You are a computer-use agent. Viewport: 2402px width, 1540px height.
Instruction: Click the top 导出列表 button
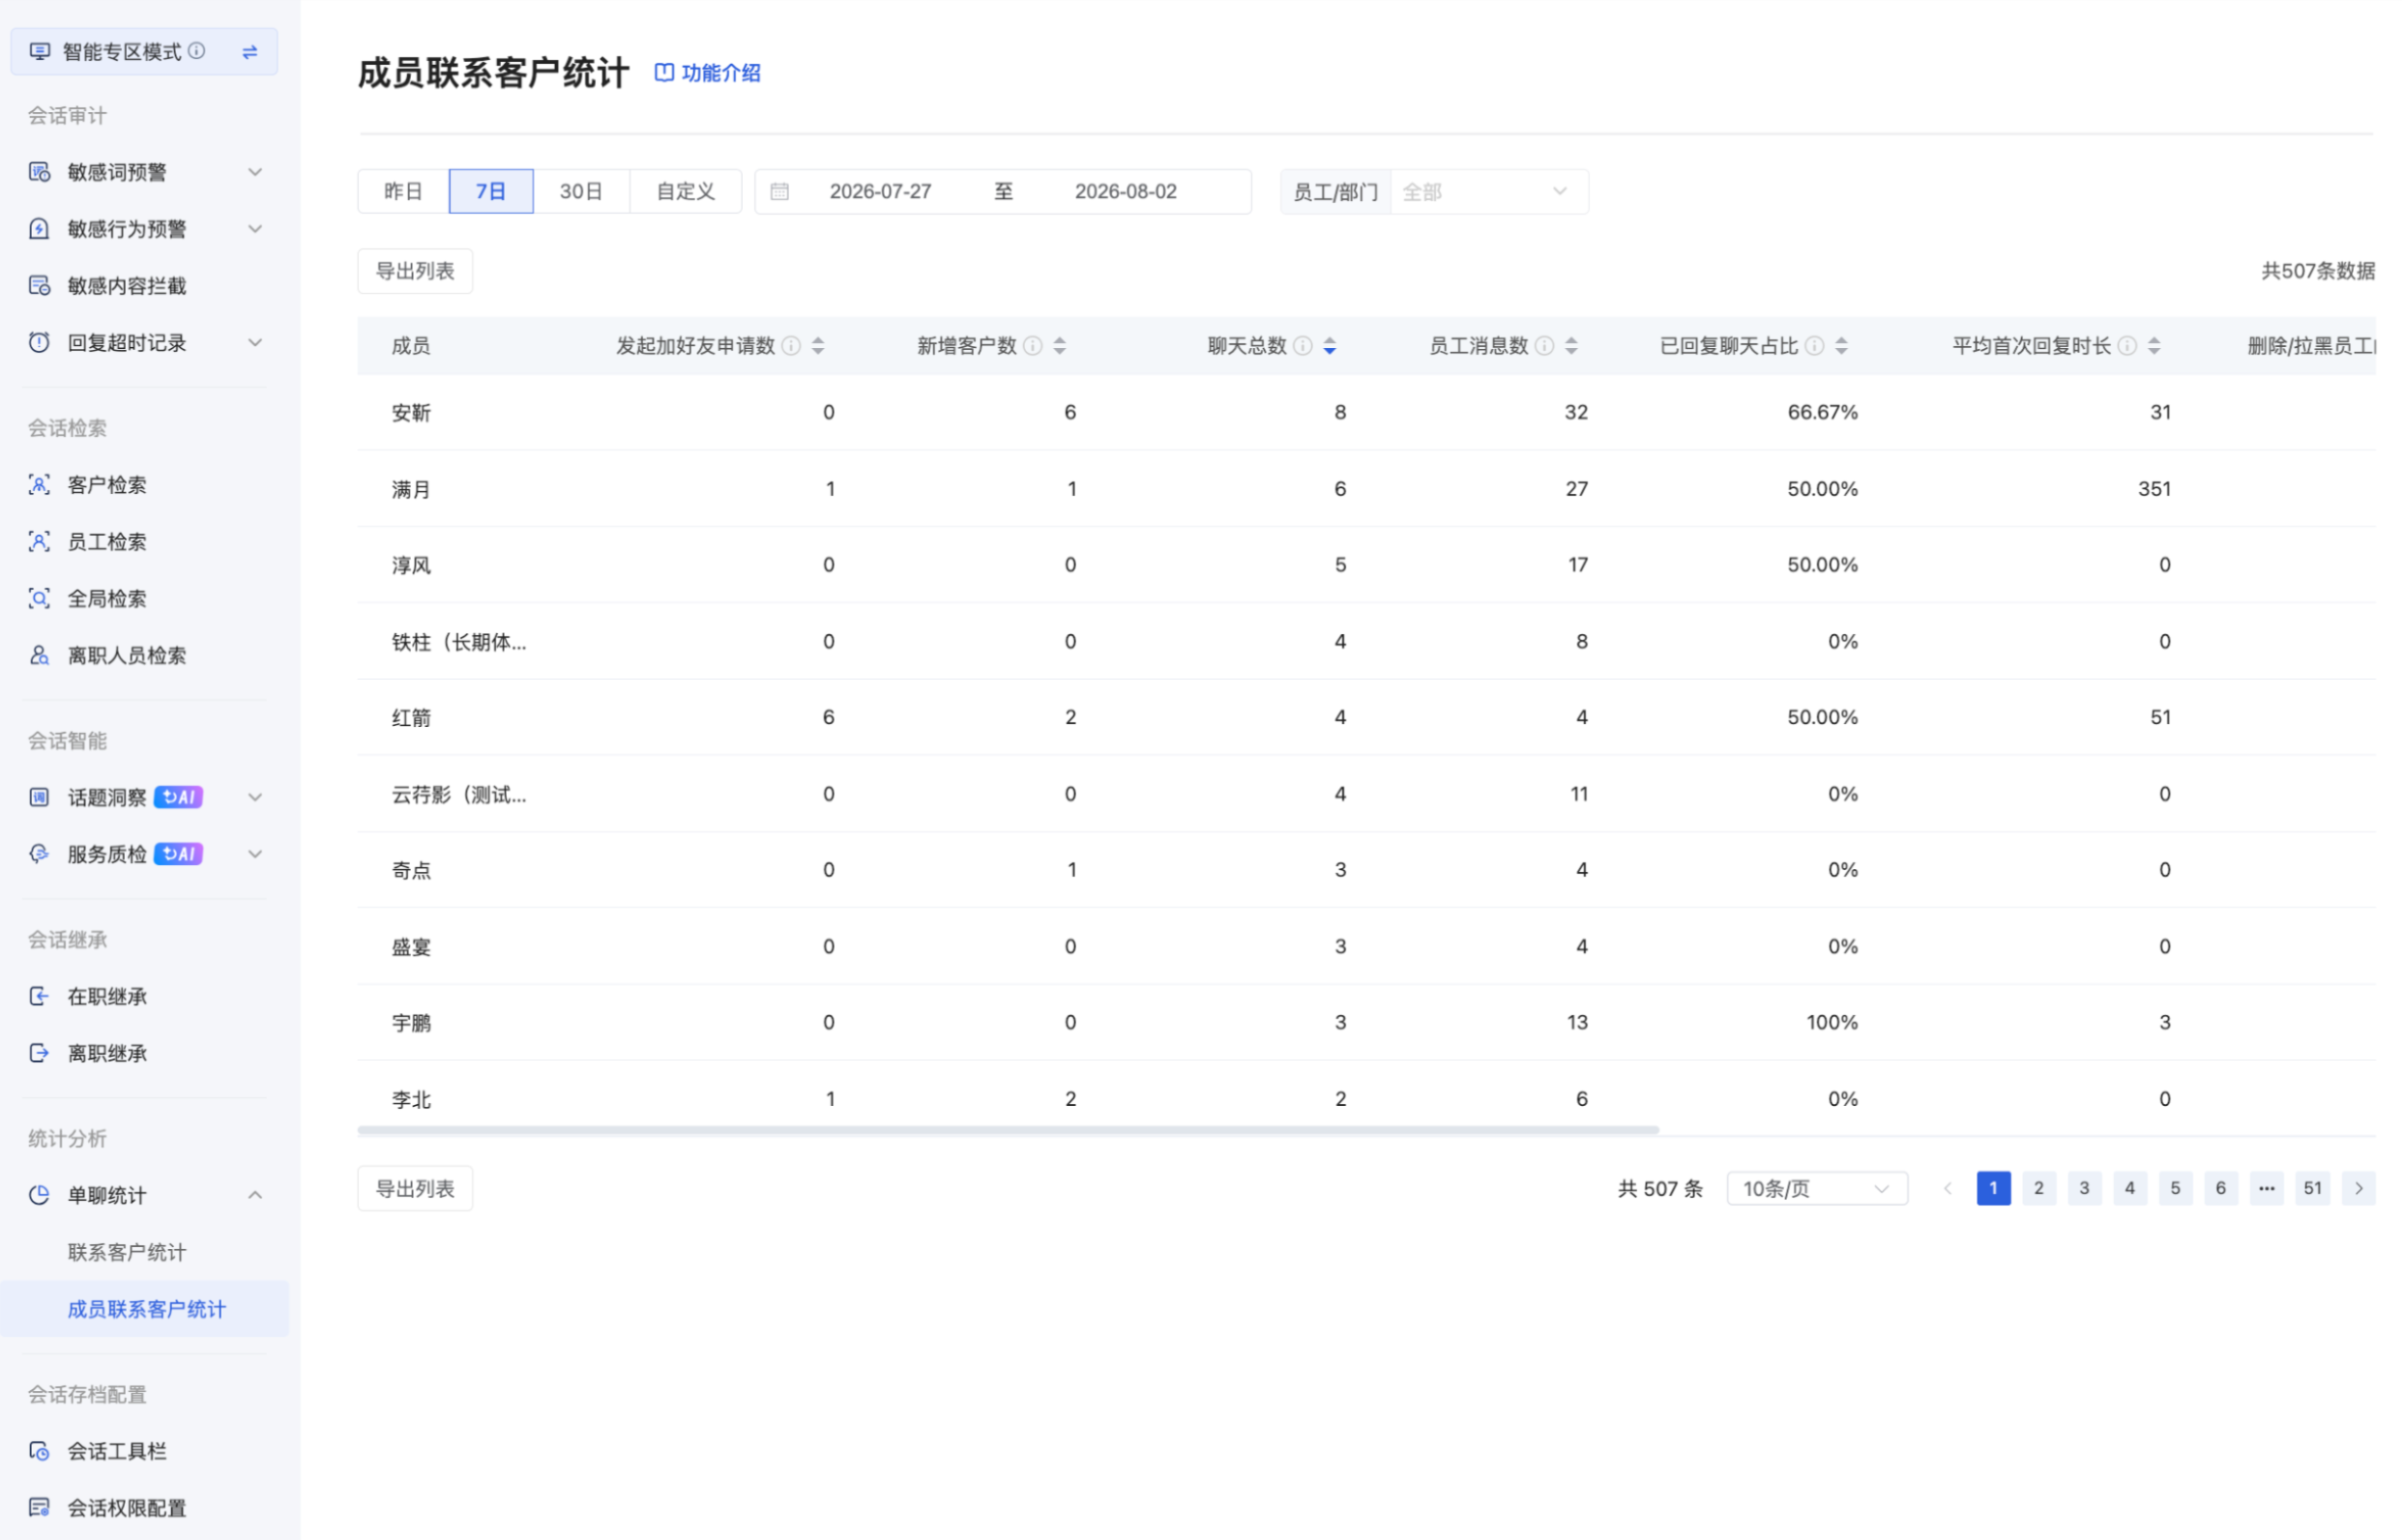click(x=415, y=272)
